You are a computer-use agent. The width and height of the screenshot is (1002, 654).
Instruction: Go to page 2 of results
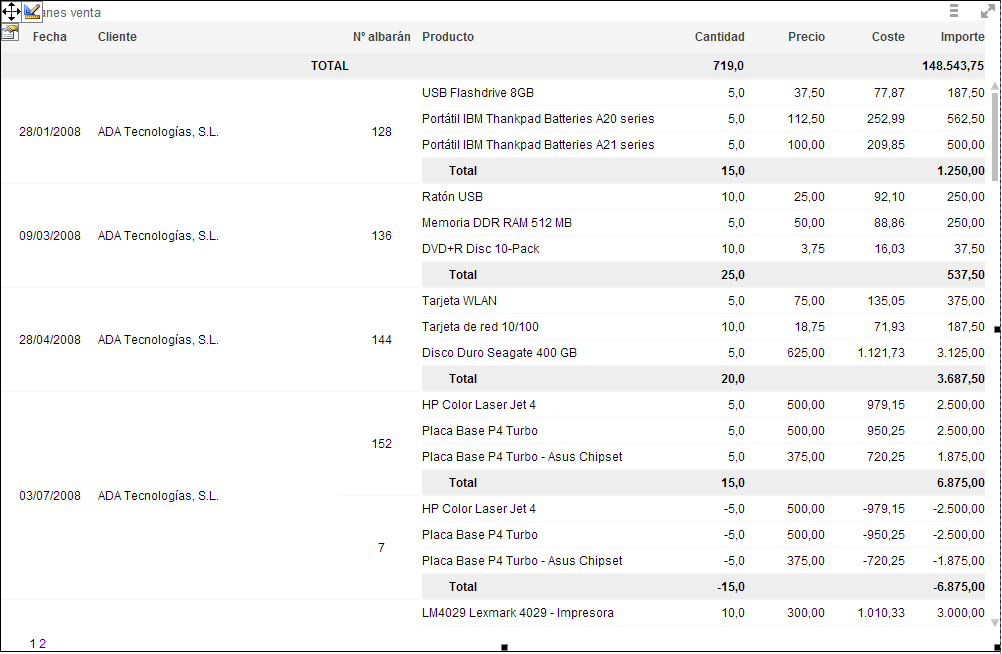[43, 644]
